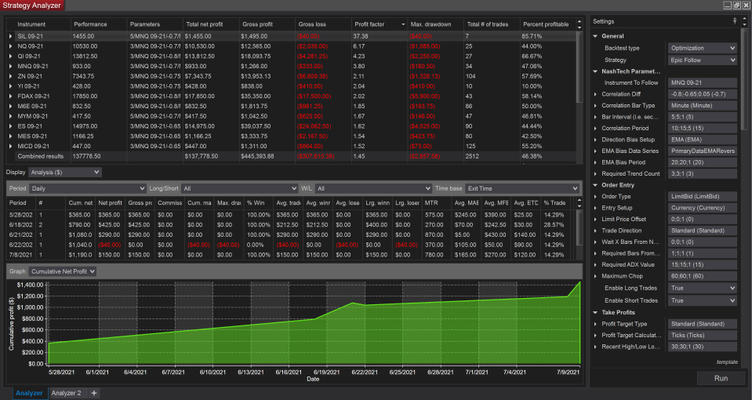Click the add new tab plus icon
This screenshot has height=400, width=752.
click(x=94, y=393)
